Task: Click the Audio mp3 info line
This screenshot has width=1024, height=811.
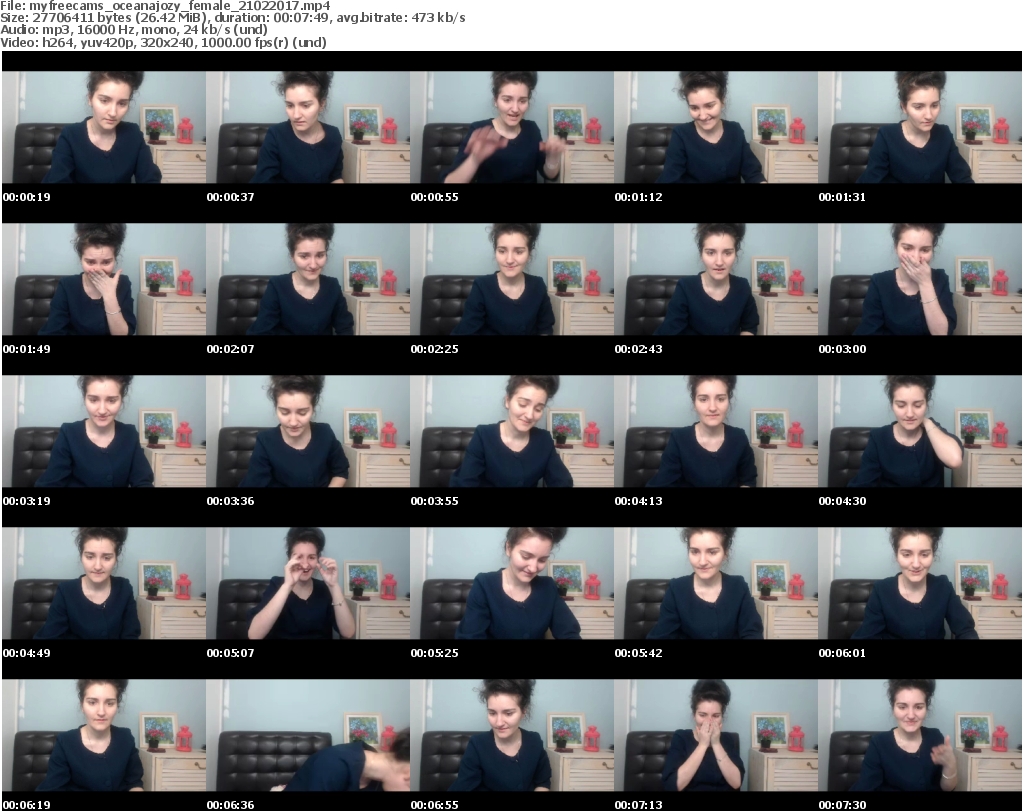Action: (x=134, y=30)
